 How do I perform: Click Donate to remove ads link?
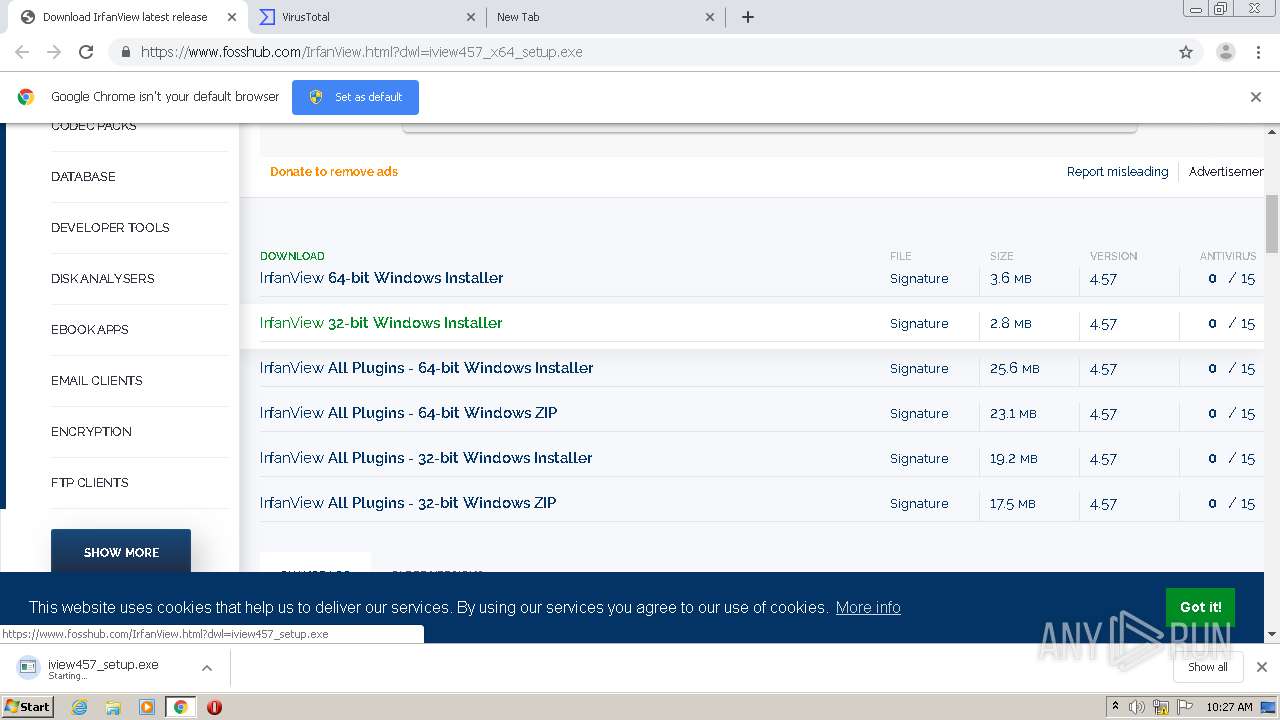click(334, 172)
